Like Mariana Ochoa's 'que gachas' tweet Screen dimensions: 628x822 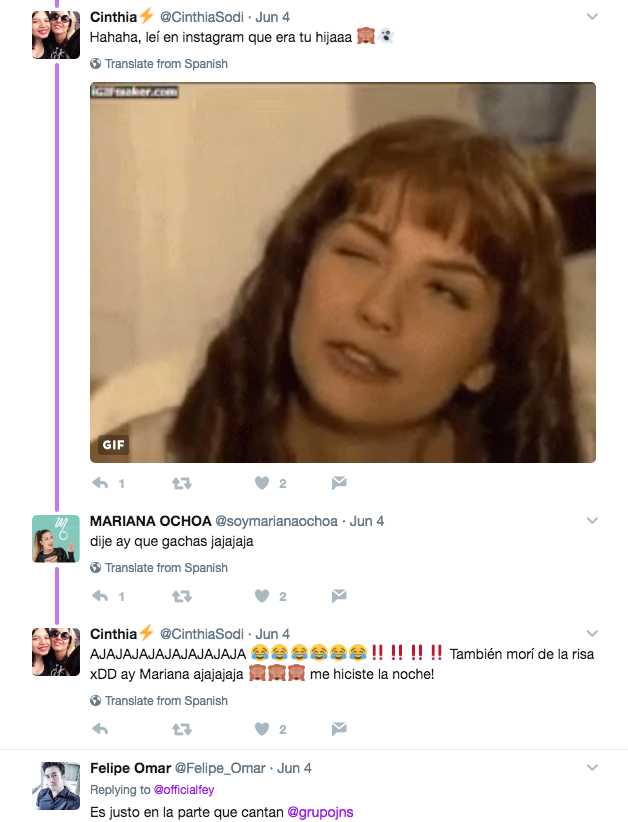tap(262, 596)
